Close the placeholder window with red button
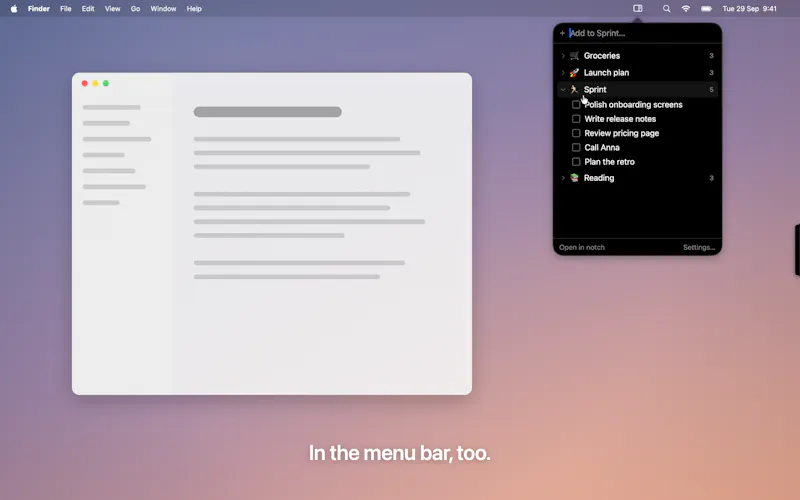The image size is (800, 500). (x=85, y=83)
